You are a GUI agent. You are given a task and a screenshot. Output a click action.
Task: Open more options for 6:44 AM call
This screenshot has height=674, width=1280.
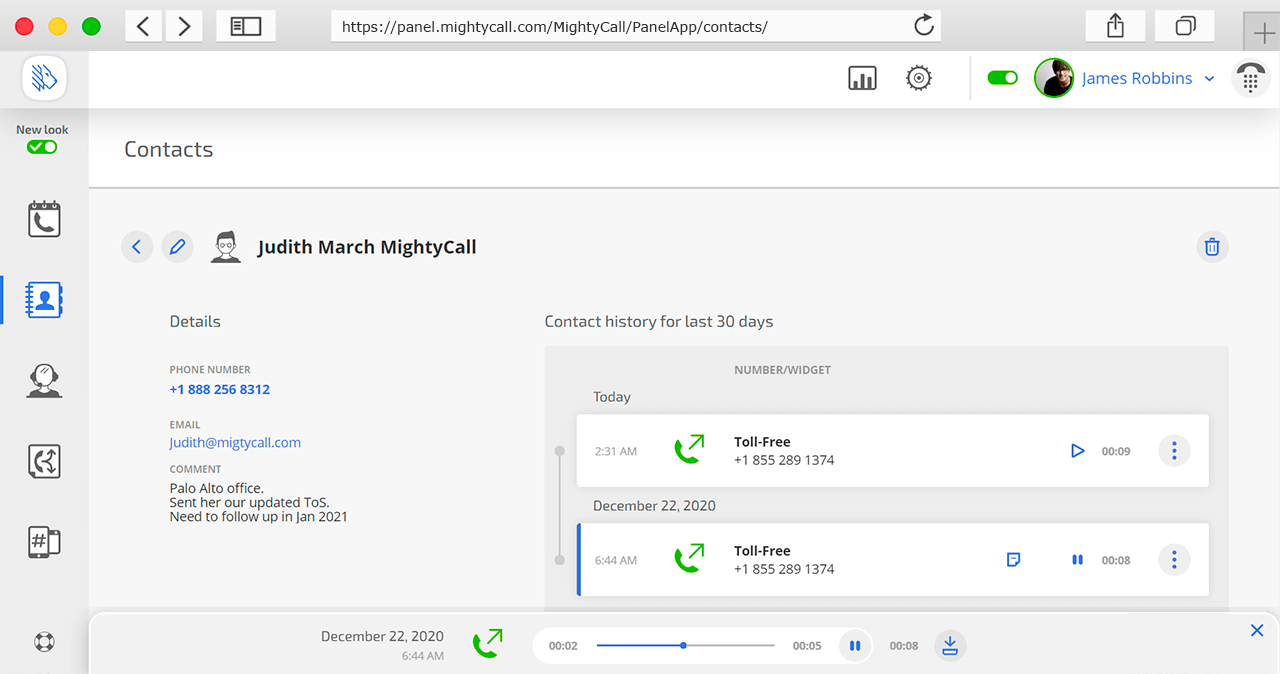(x=1174, y=560)
